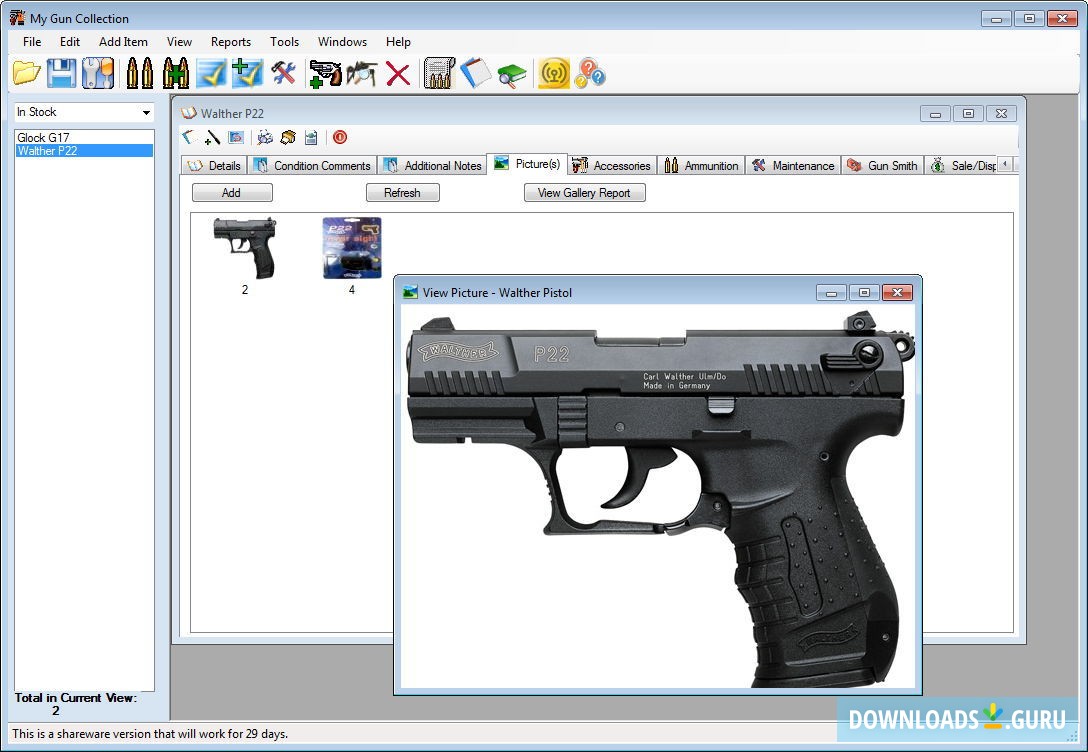Screen dimensions: 1088x752
Task: Click the floppy disk save icon
Action: 62,73
